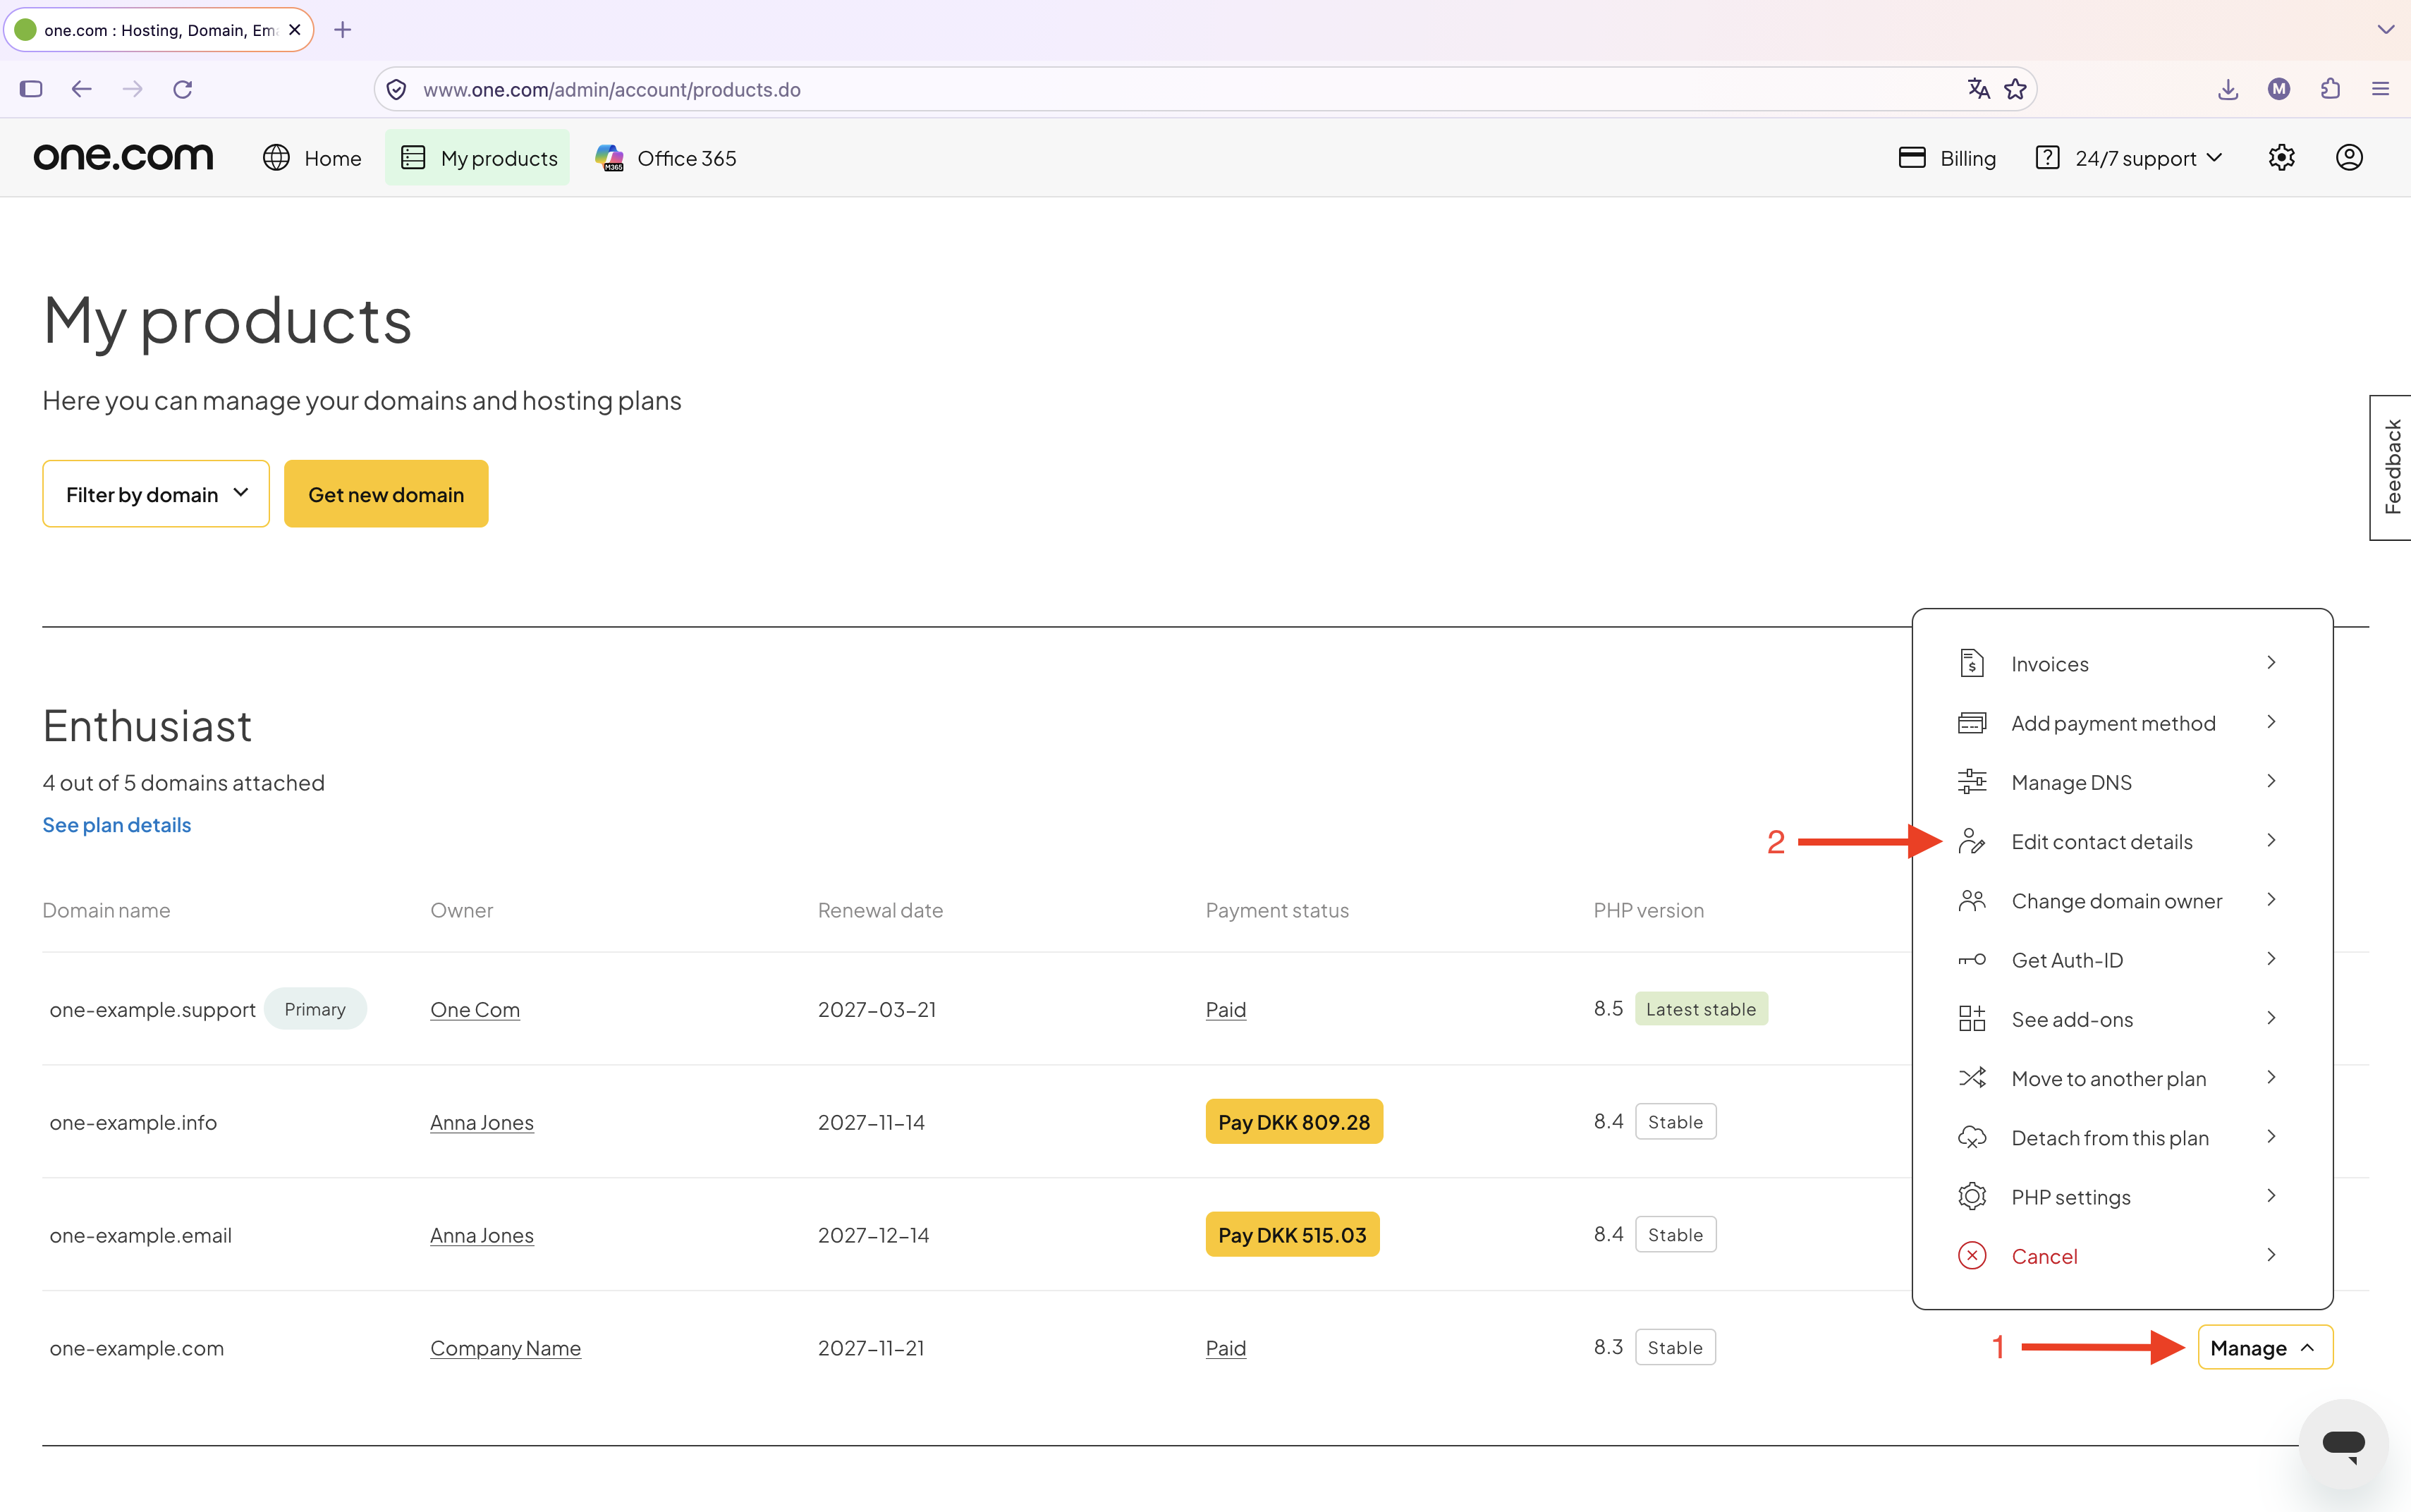Choose Move to another plan
Screen dimensions: 2411x1512
click(2121, 1078)
